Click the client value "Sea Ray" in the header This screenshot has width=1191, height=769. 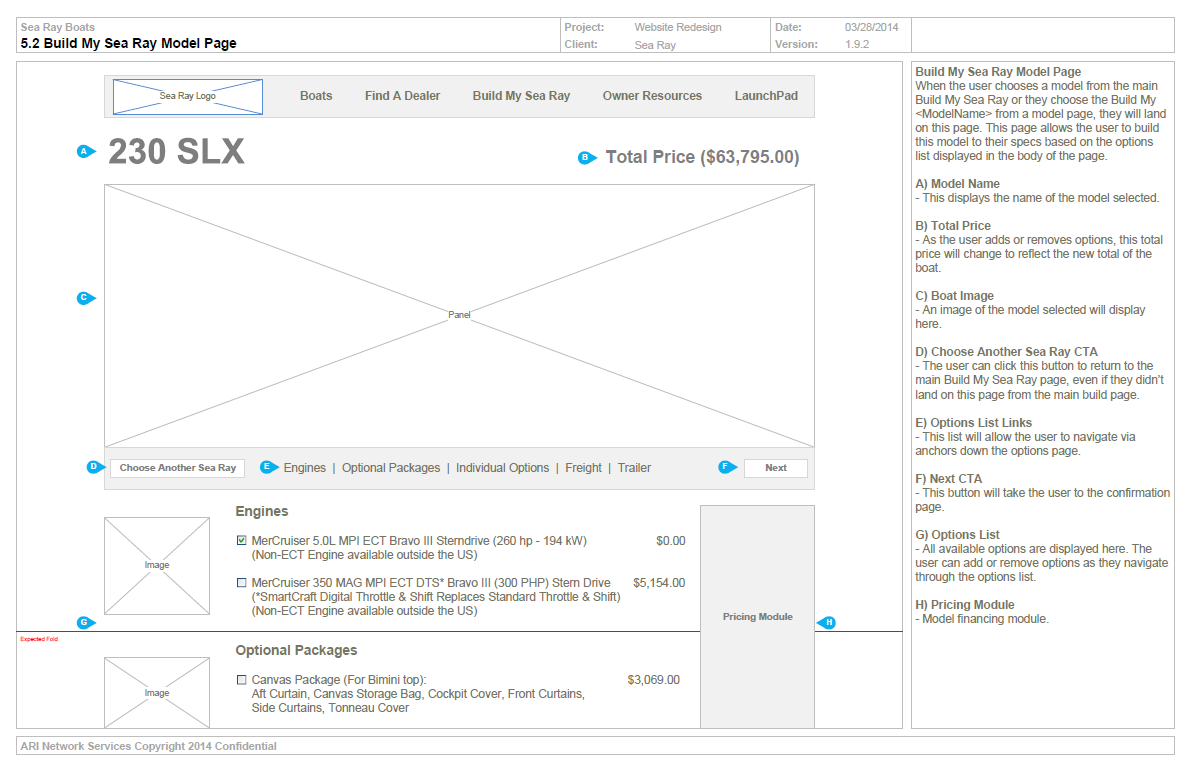[656, 45]
